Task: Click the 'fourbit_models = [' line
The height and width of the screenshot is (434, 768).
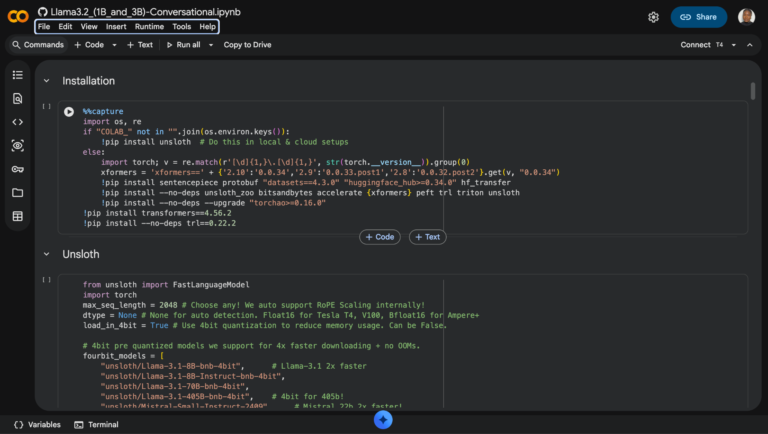Action: coord(123,356)
